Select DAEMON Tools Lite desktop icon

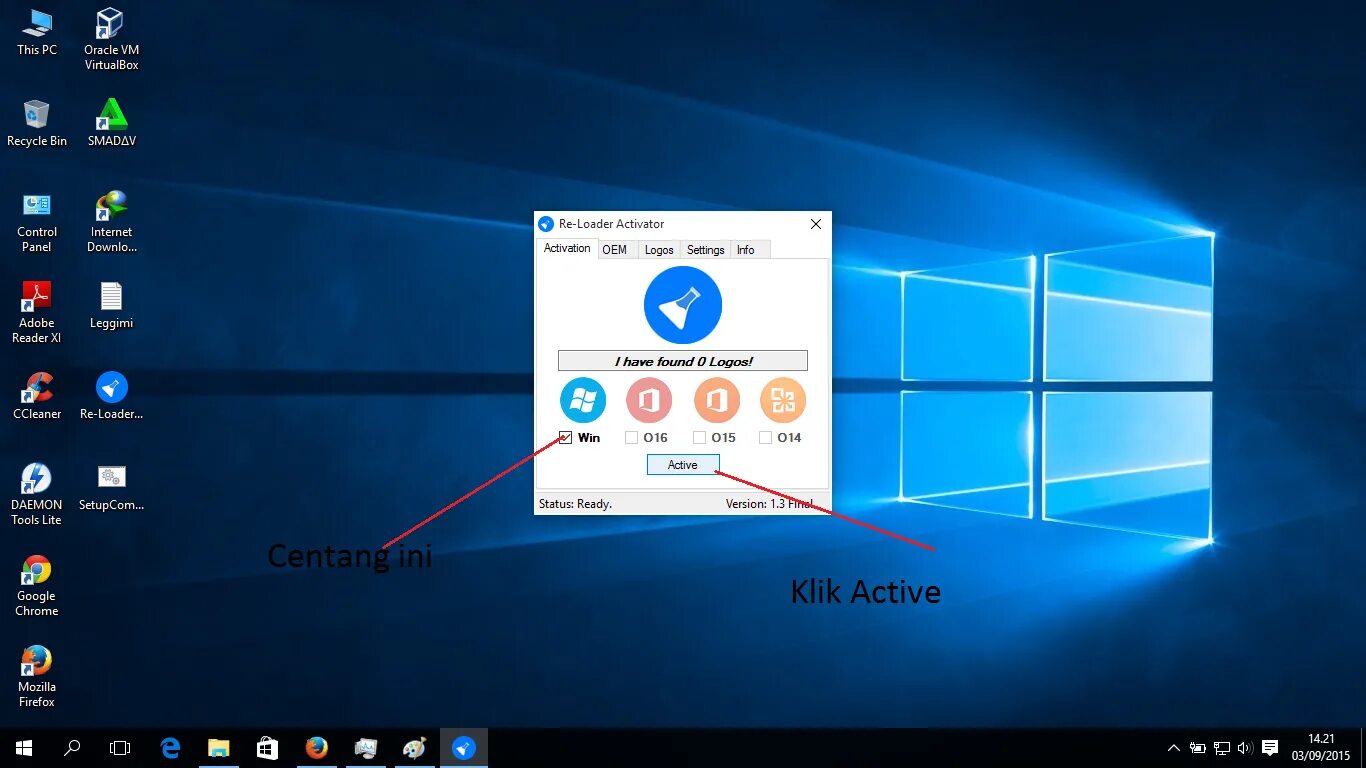tap(37, 495)
